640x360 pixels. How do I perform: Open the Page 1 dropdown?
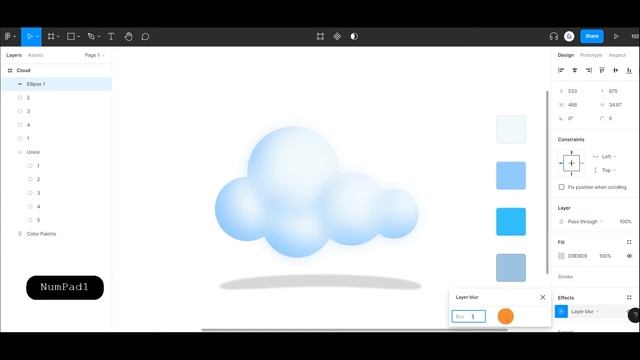[95, 55]
